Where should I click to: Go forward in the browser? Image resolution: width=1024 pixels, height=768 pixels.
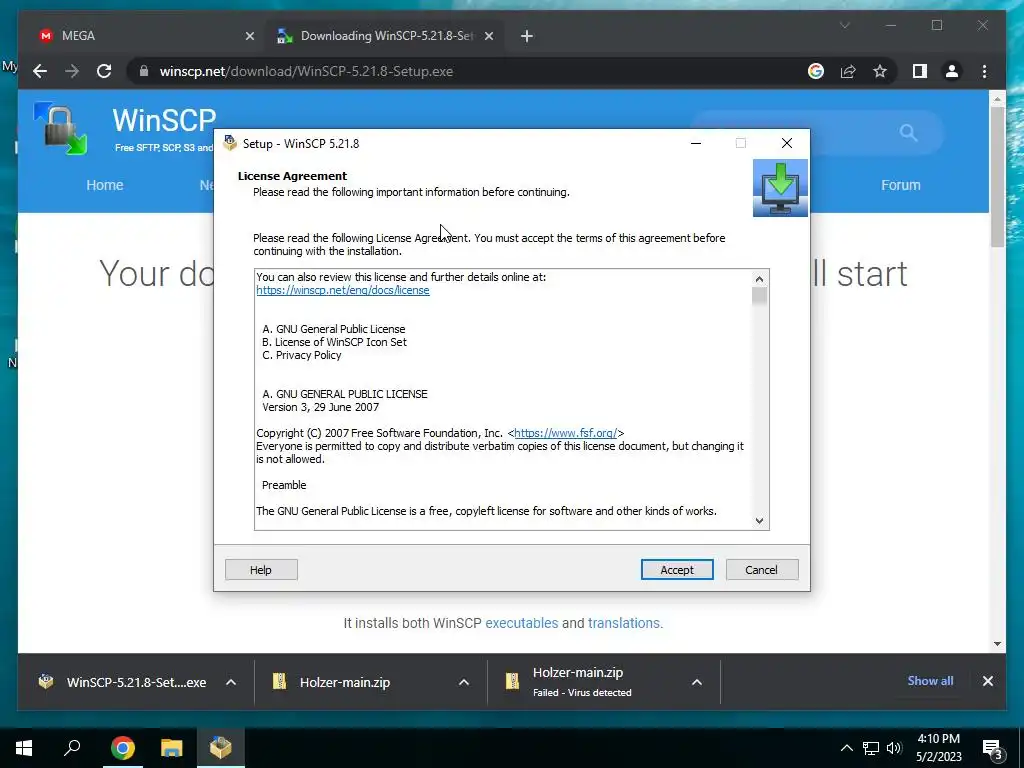pyautogui.click(x=72, y=71)
